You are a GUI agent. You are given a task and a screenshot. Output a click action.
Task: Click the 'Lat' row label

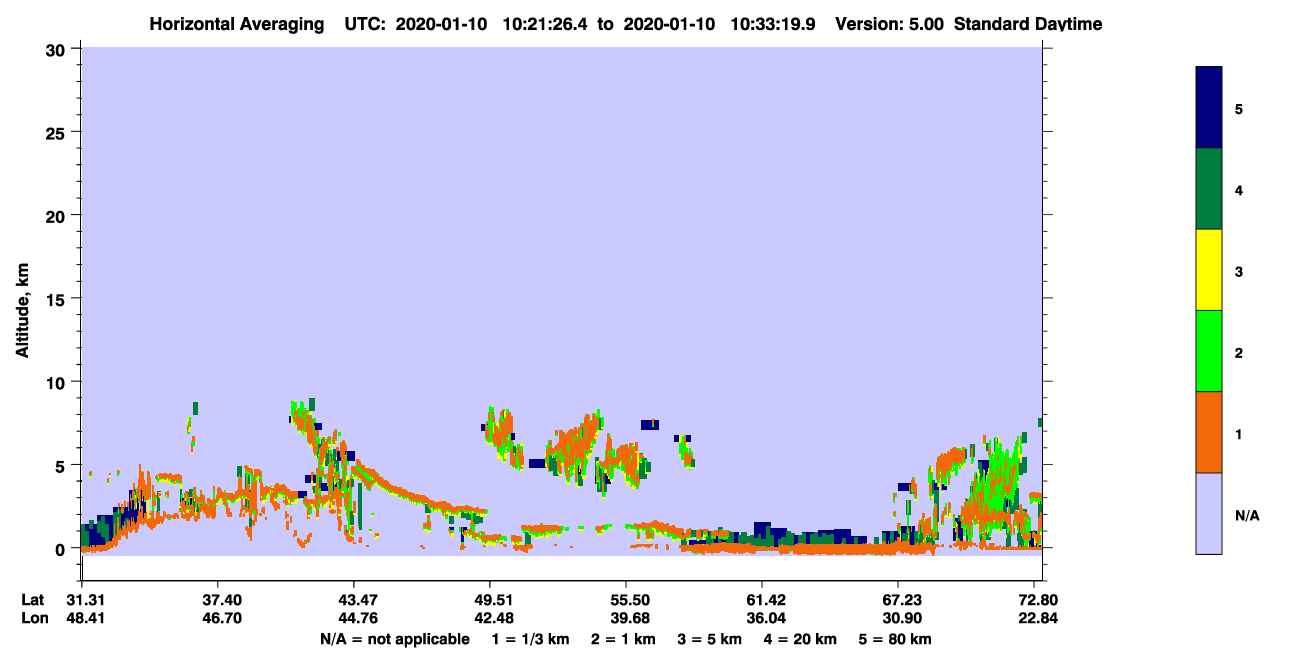[x=33, y=599]
